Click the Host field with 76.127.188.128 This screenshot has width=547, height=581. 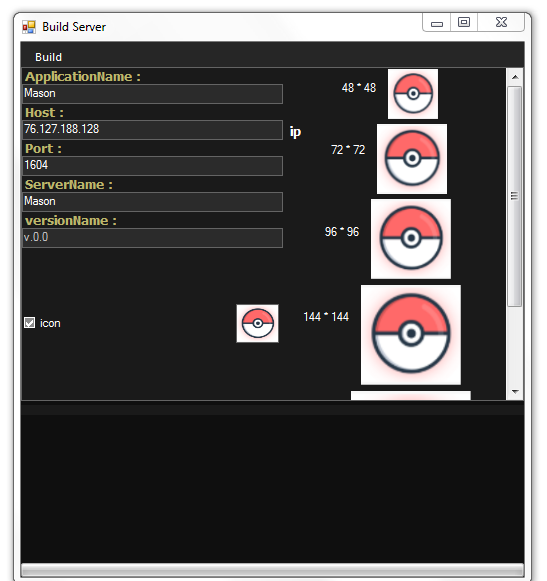(x=152, y=130)
